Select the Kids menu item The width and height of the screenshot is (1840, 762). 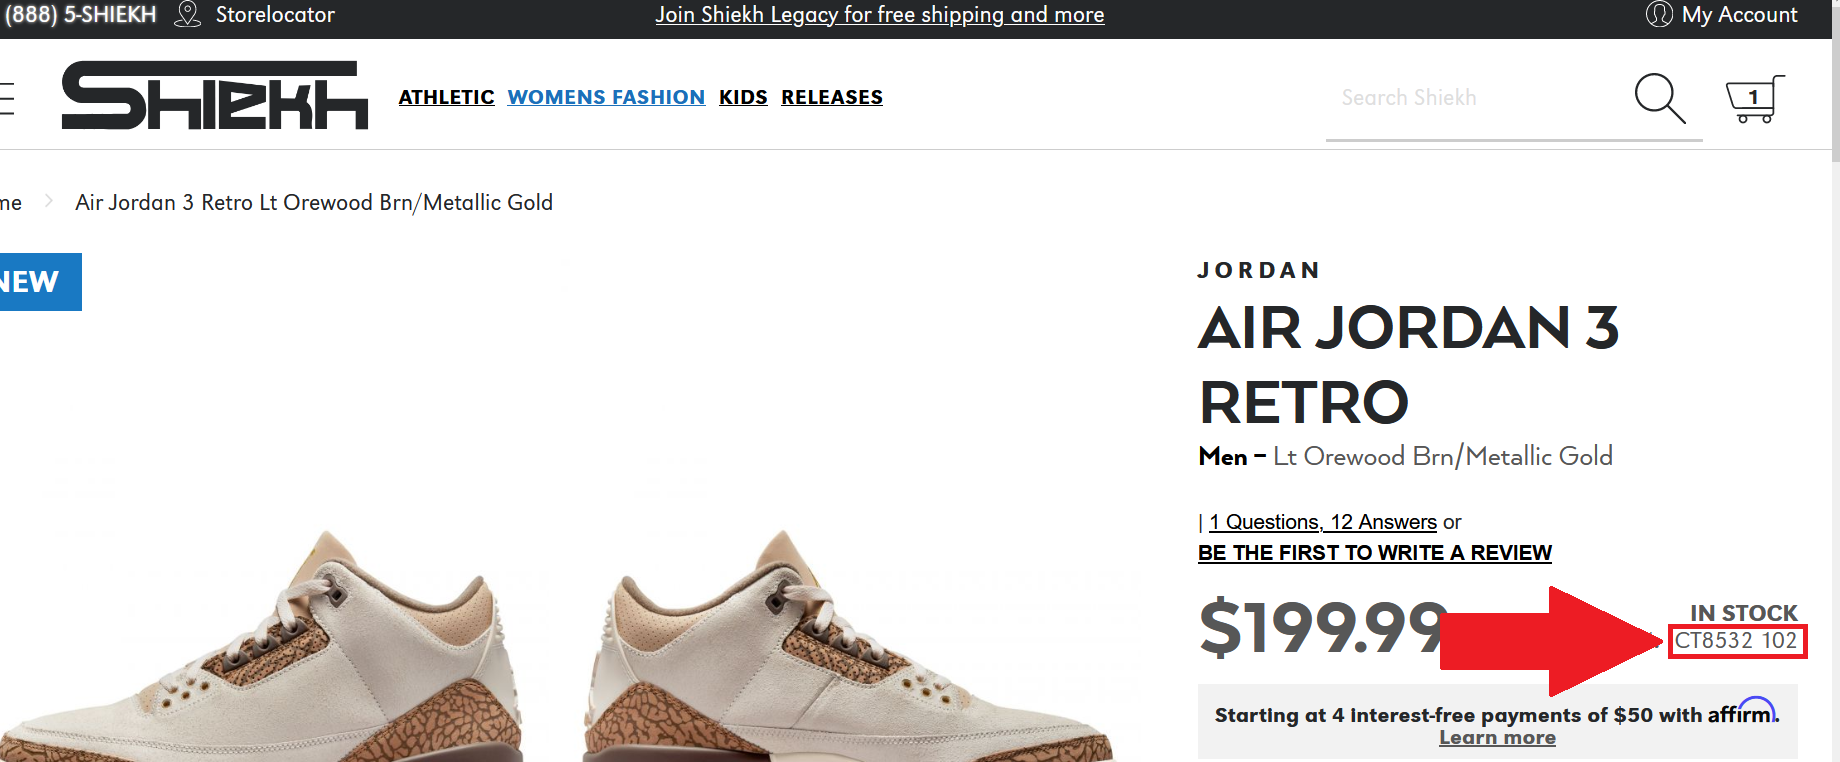coord(743,97)
